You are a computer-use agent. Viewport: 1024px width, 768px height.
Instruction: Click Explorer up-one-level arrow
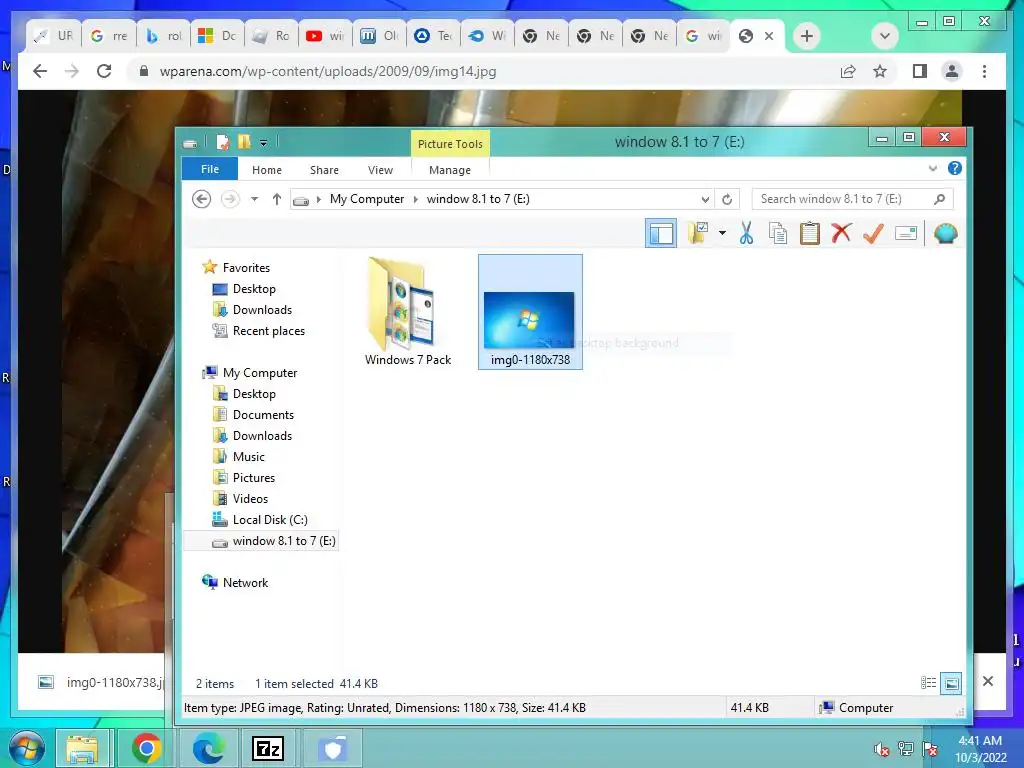pyautogui.click(x=277, y=199)
